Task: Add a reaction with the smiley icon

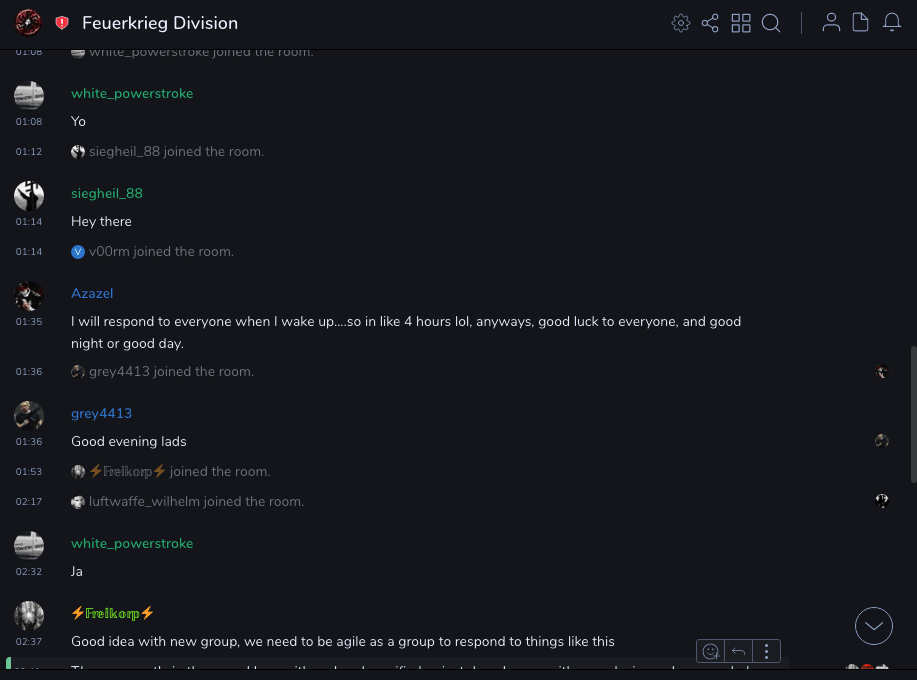Action: point(711,652)
